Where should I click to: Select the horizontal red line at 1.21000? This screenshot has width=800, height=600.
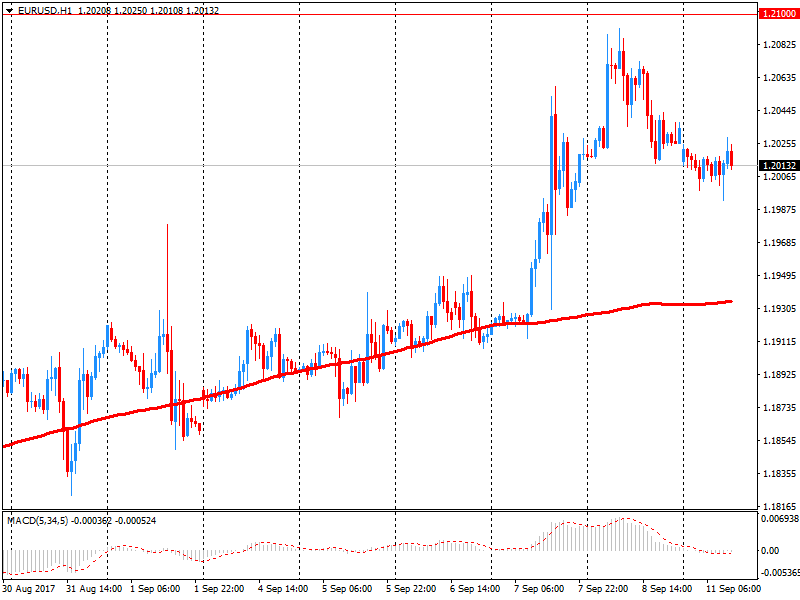[x=380, y=14]
